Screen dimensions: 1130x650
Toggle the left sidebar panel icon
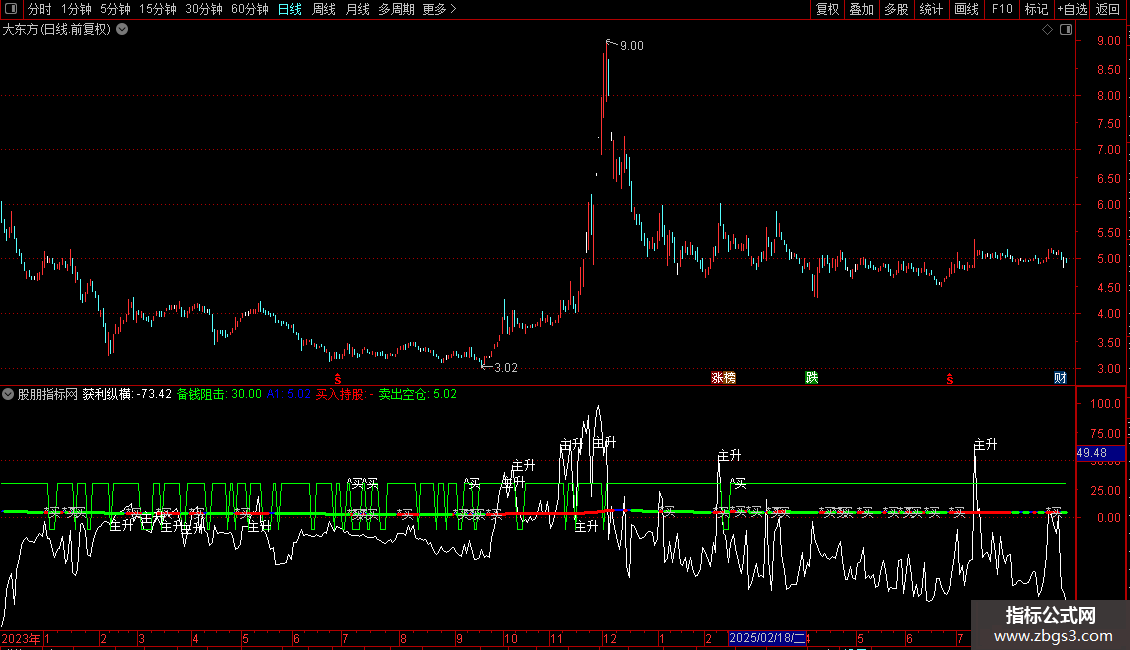(11, 9)
